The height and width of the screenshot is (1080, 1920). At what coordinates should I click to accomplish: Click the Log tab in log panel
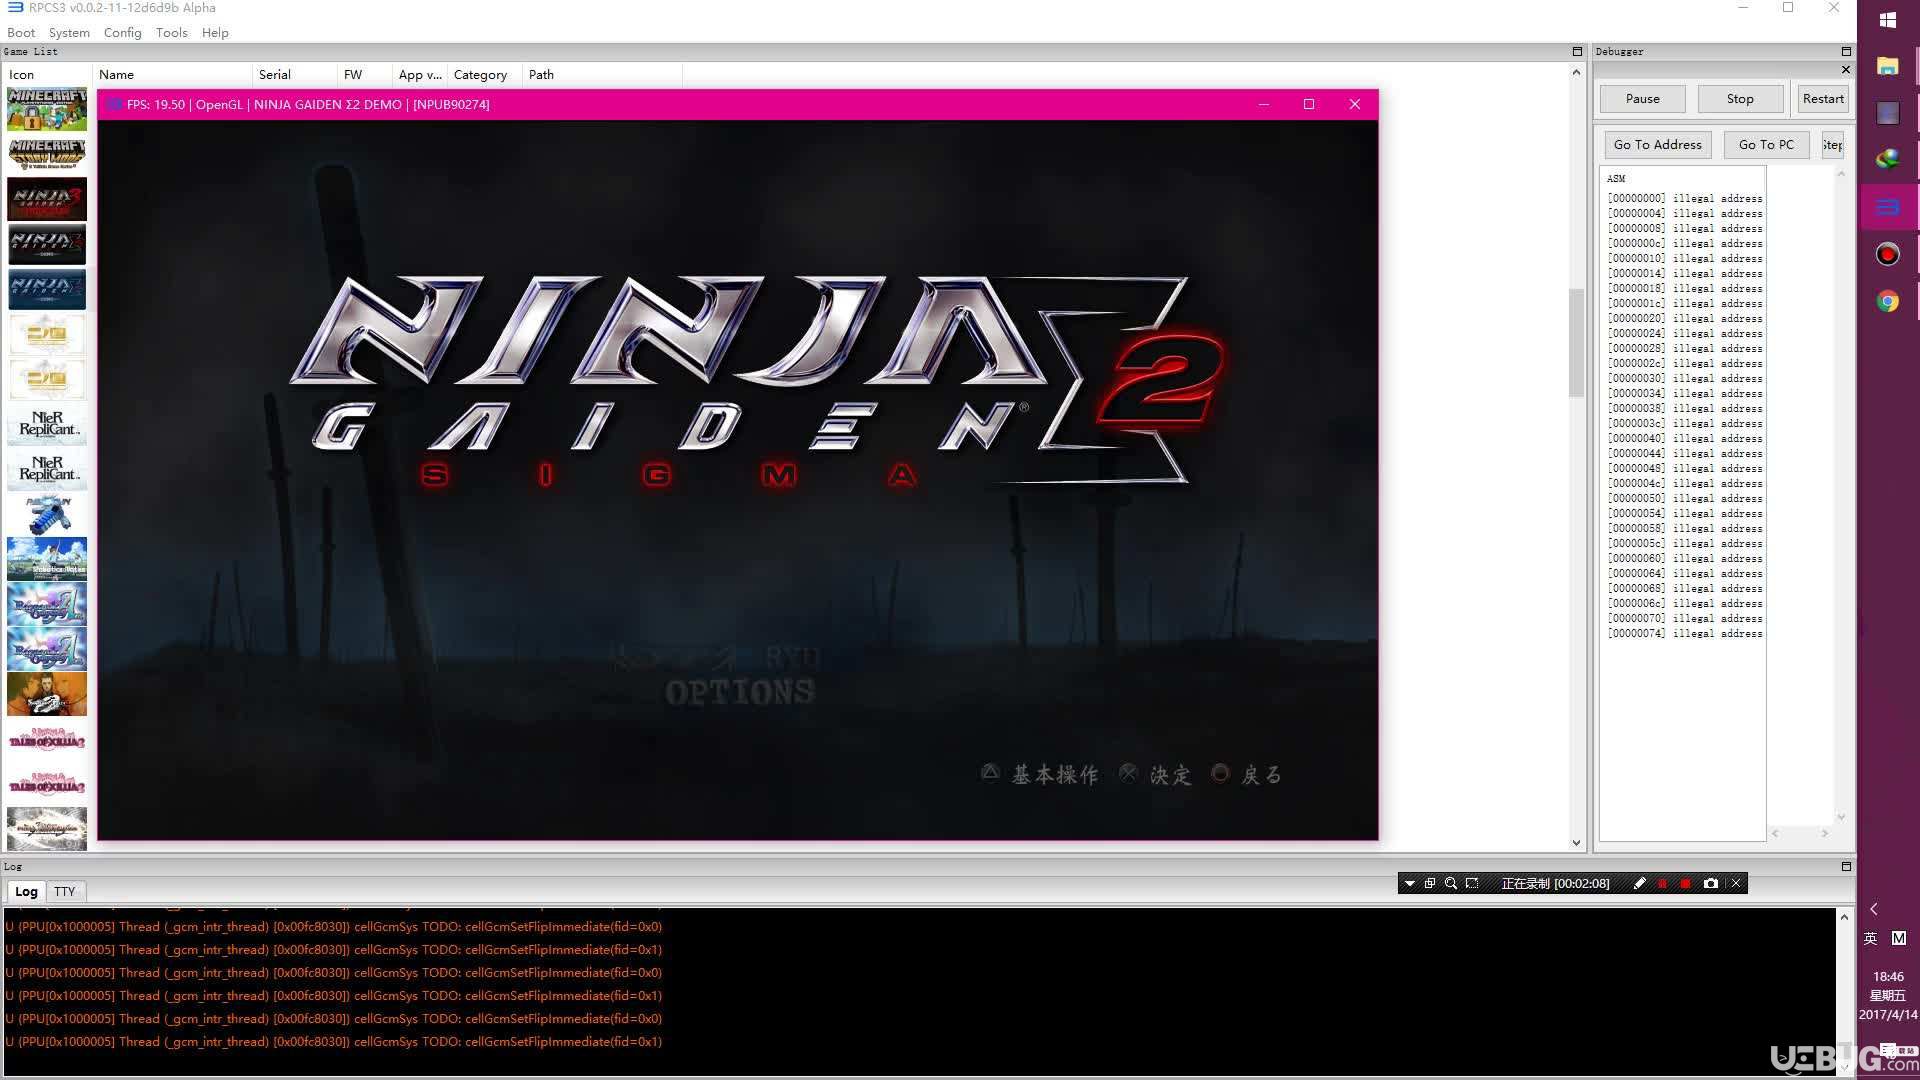tap(25, 890)
